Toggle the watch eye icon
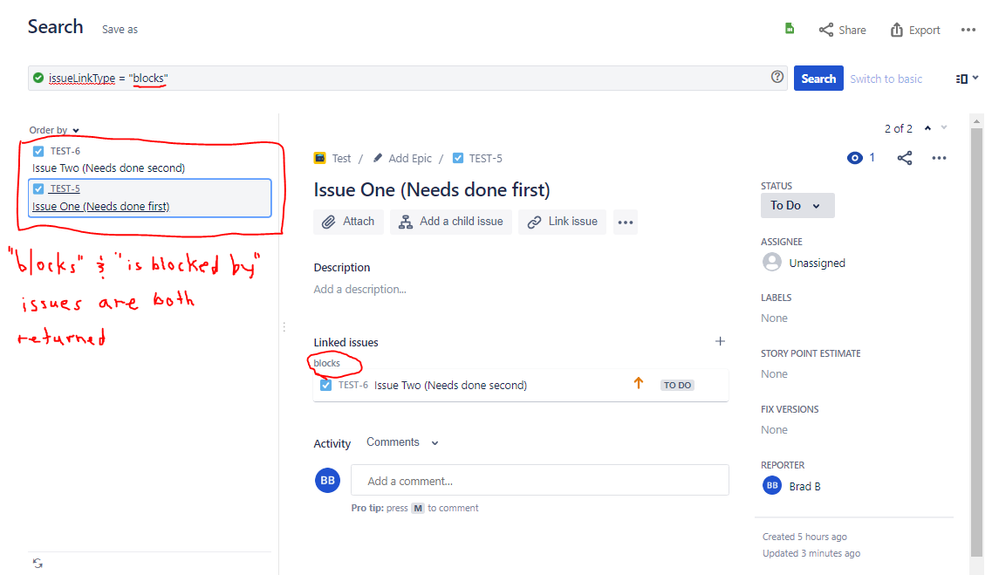999x575 pixels. click(855, 158)
